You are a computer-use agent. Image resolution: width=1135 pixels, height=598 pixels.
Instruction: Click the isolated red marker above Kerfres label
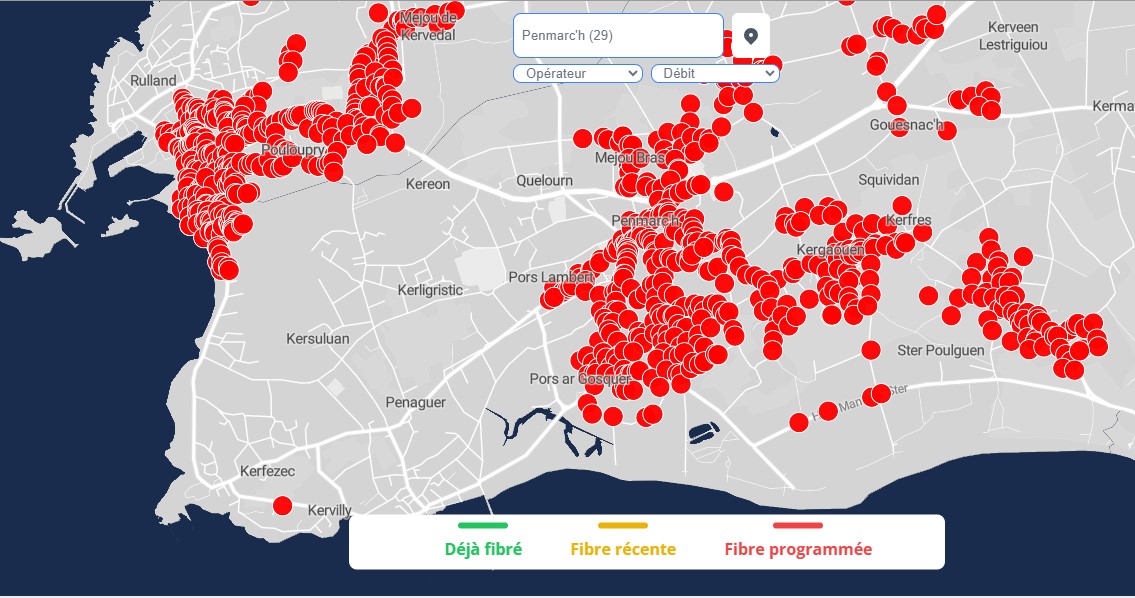tap(901, 205)
